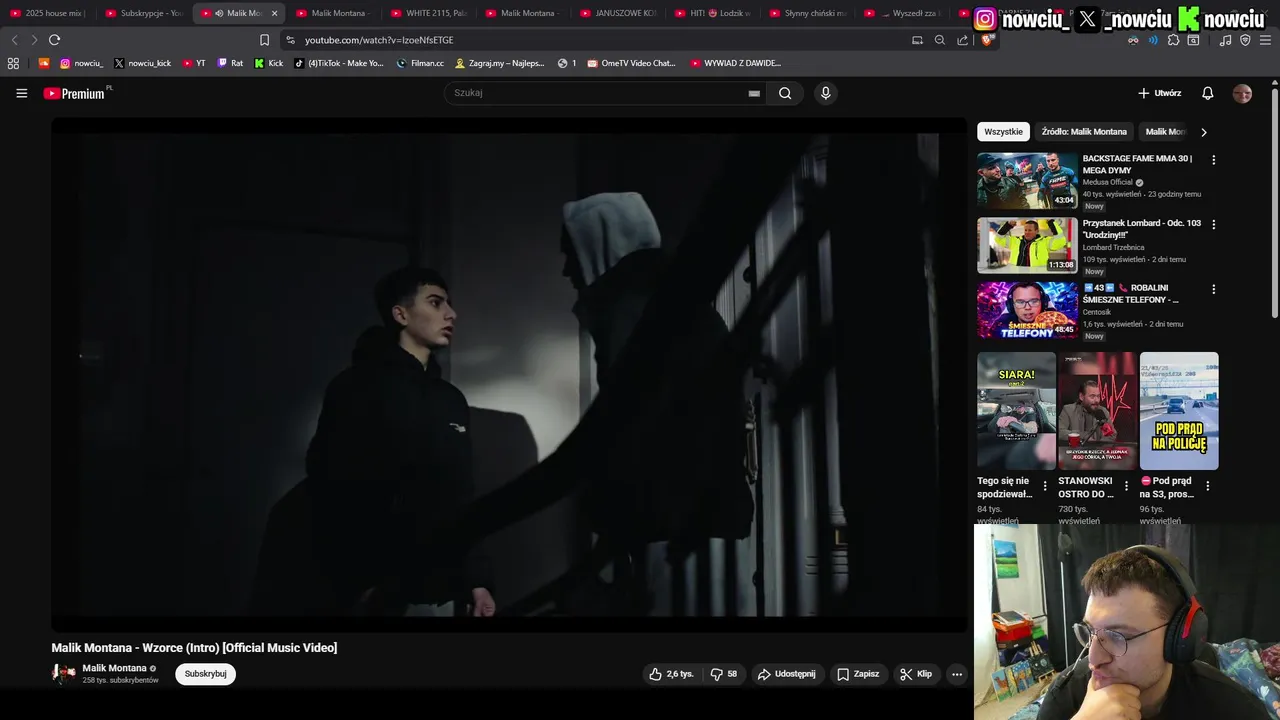The width and height of the screenshot is (1280, 720).
Task: Start voice search with microphone icon
Action: (825, 93)
